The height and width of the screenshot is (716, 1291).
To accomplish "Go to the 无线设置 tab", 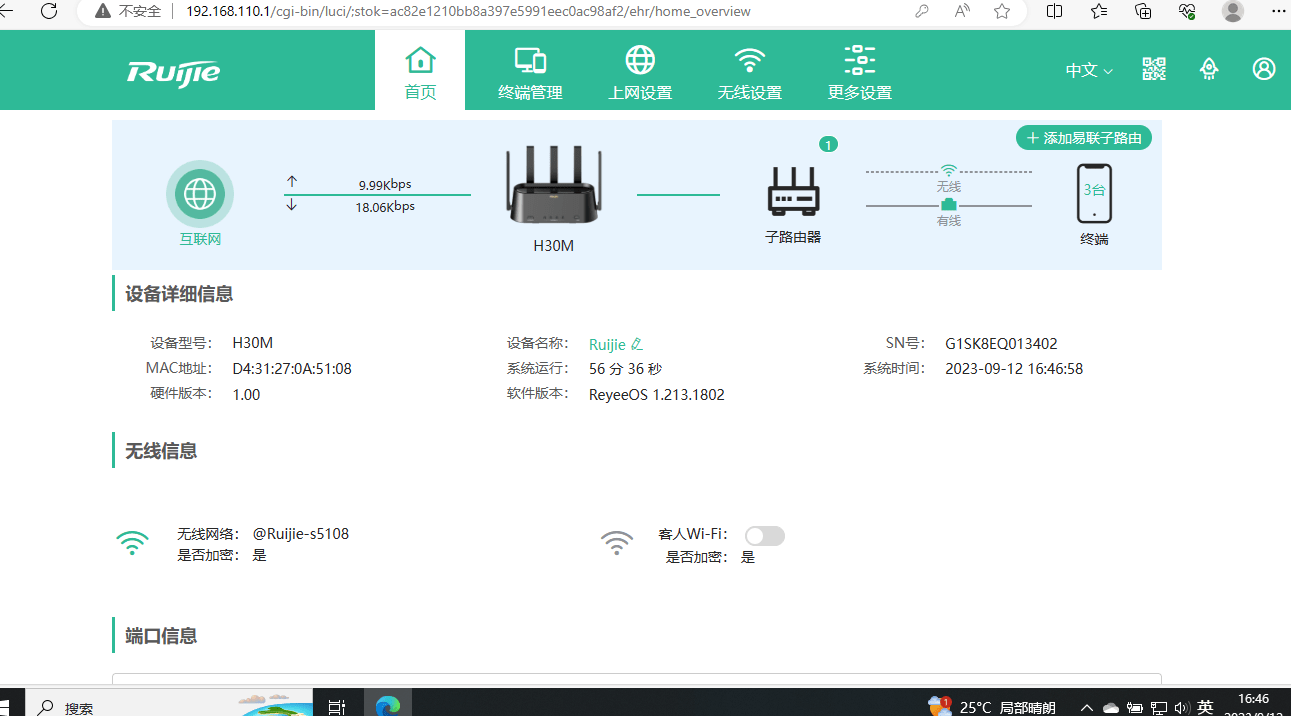I will 749,72.
